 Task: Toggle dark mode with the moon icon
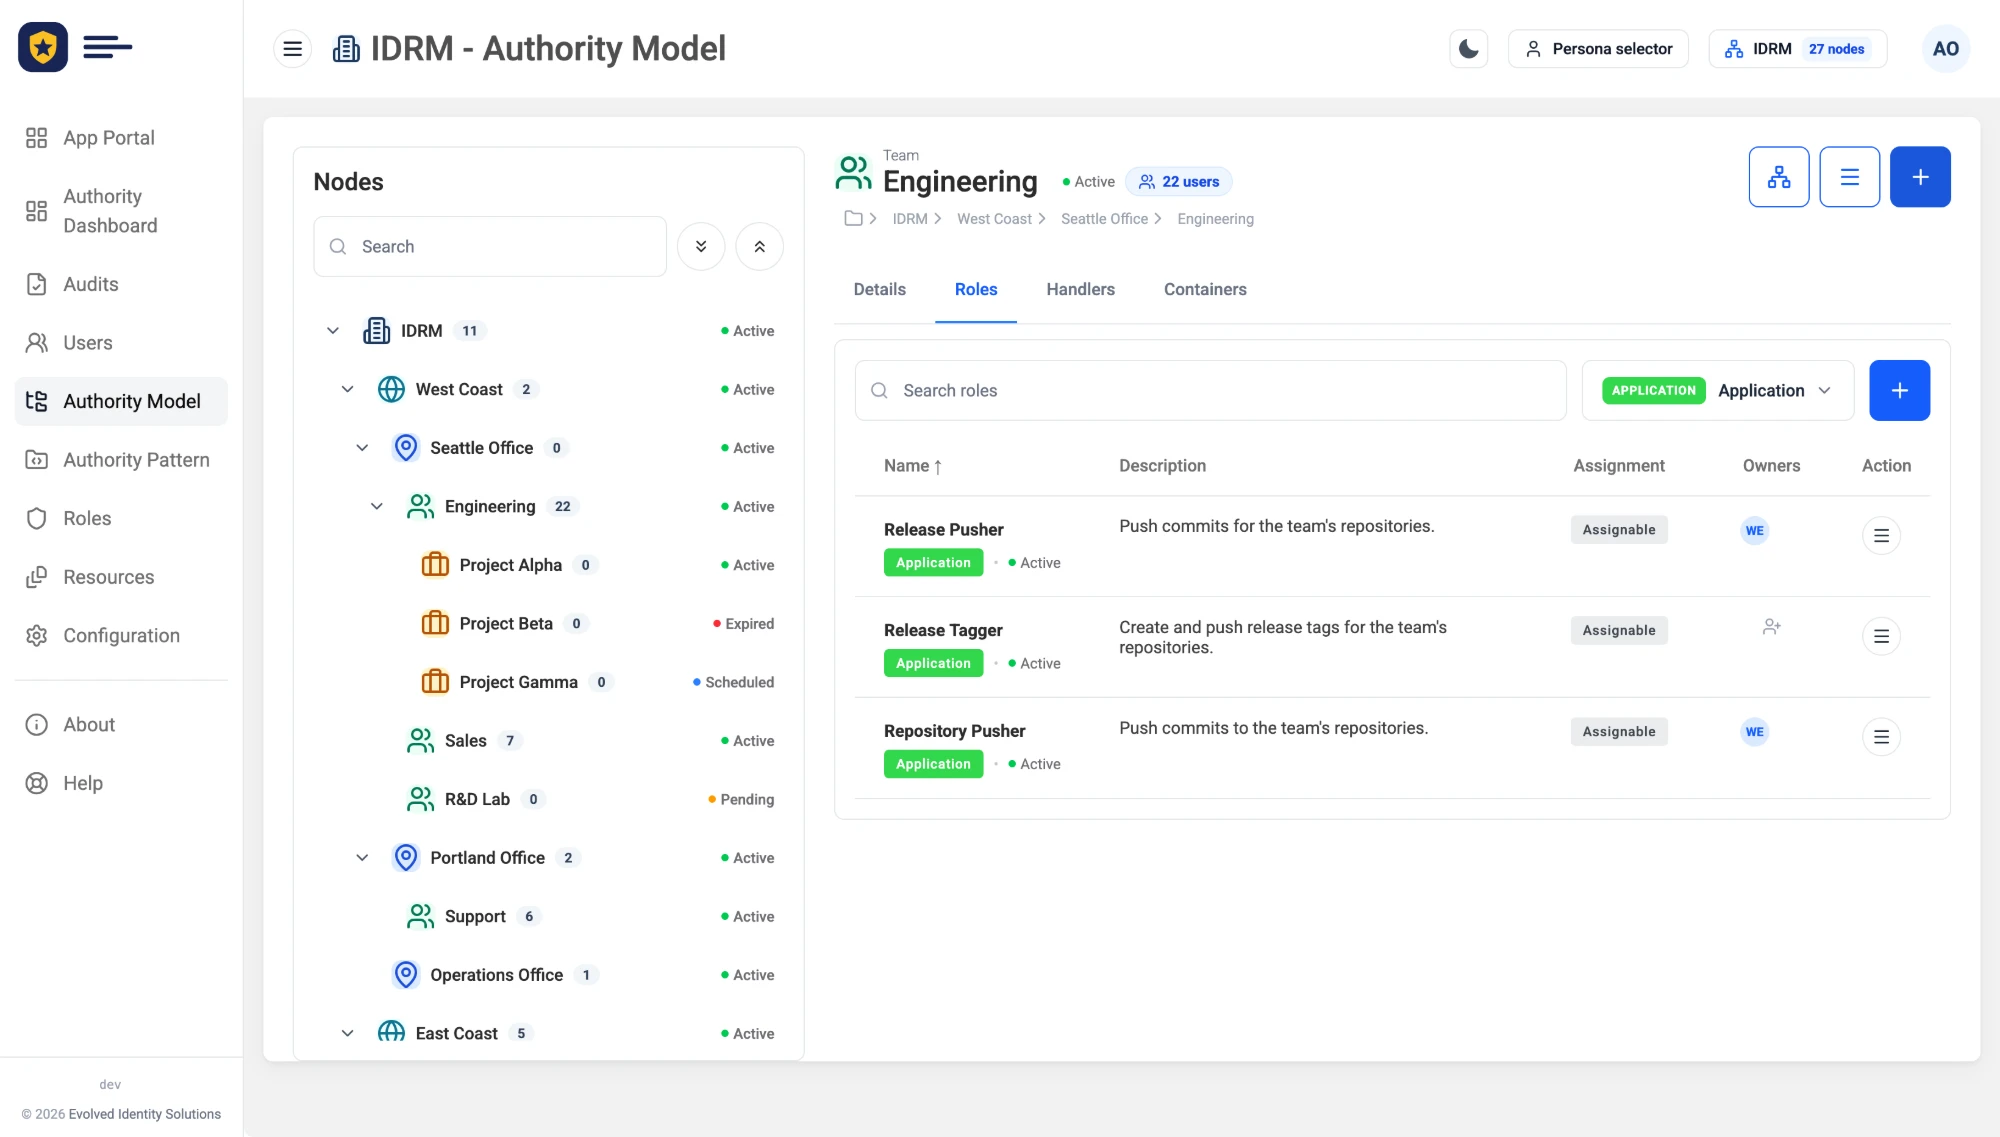[x=1468, y=48]
